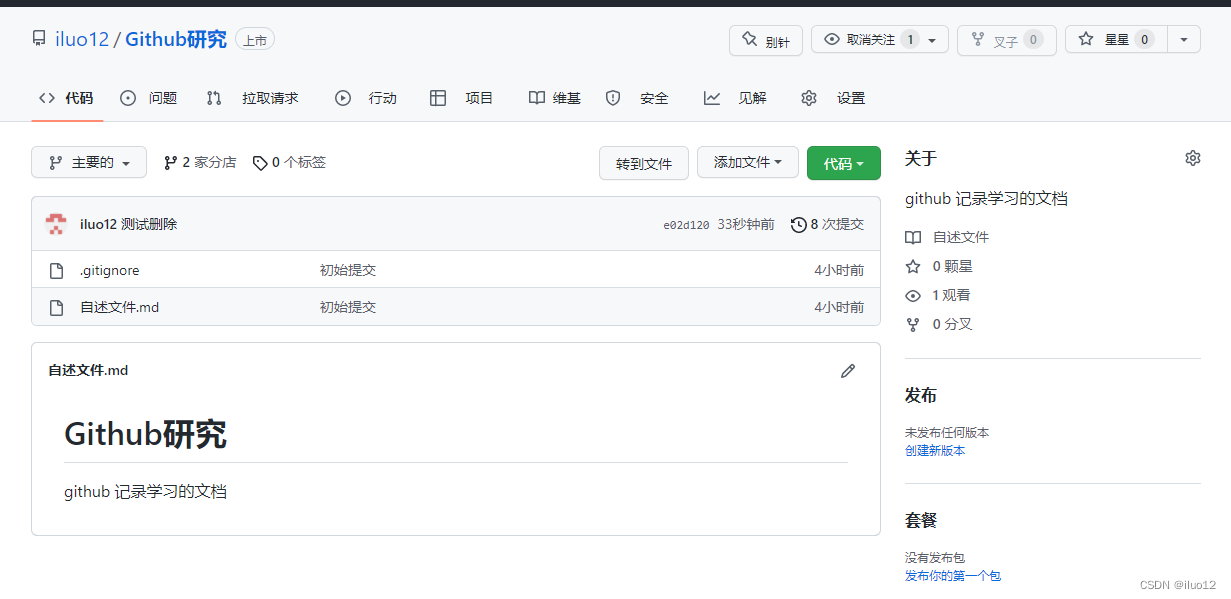Viewport: 1231px width, 599px height.
Task: Open the green 代码 clone dropdown
Action: pyautogui.click(x=844, y=163)
